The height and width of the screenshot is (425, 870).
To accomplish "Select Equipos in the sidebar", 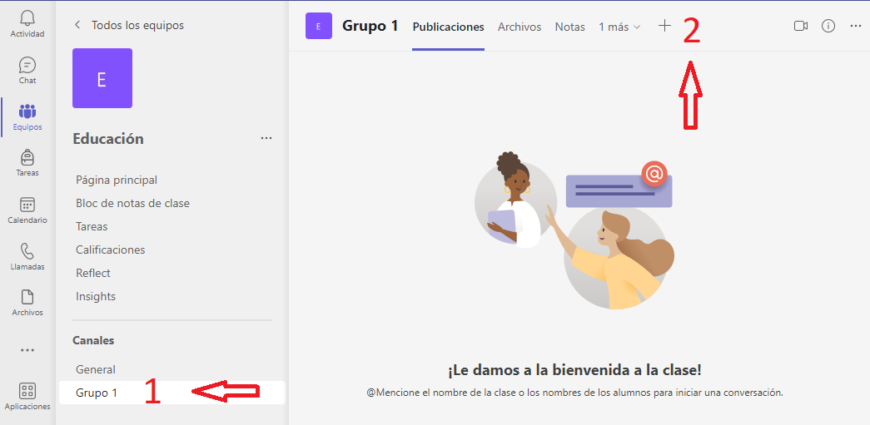I will [x=27, y=117].
